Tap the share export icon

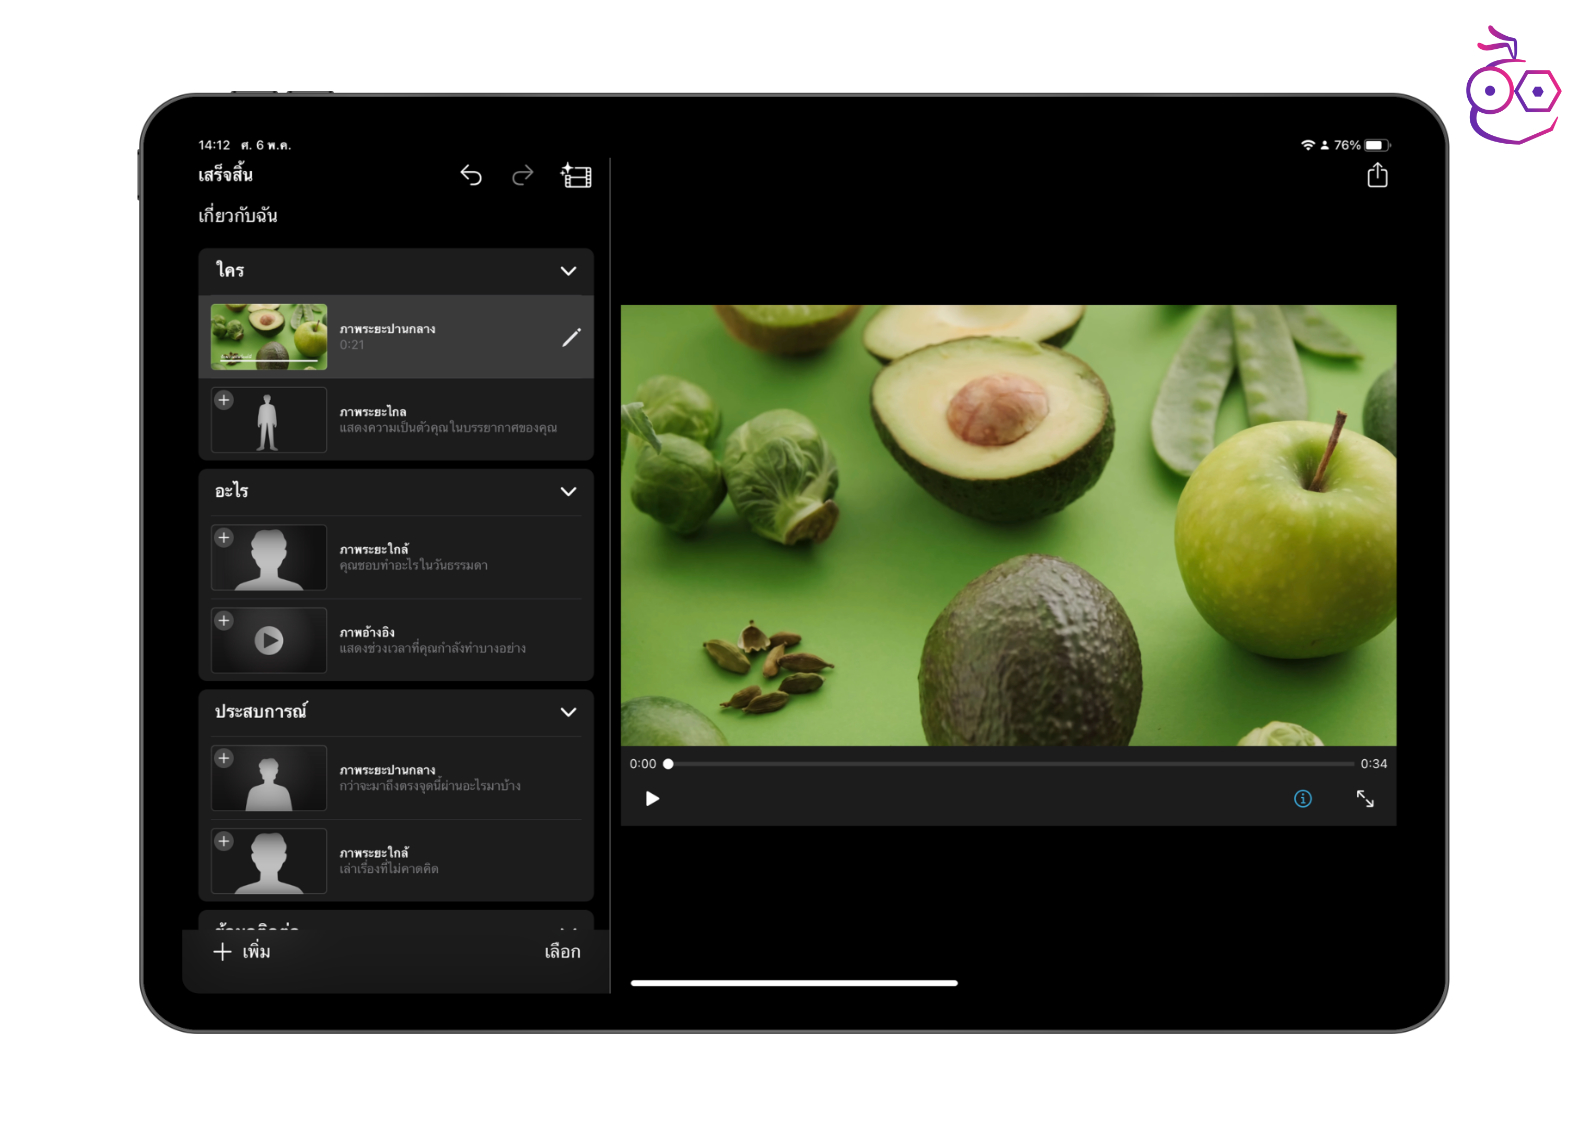tap(1377, 176)
